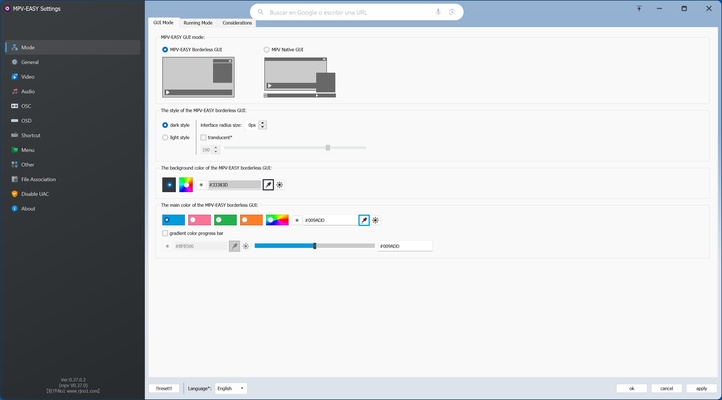Click the blue progress bar preview slider
722x400 pixels.
pos(314,246)
